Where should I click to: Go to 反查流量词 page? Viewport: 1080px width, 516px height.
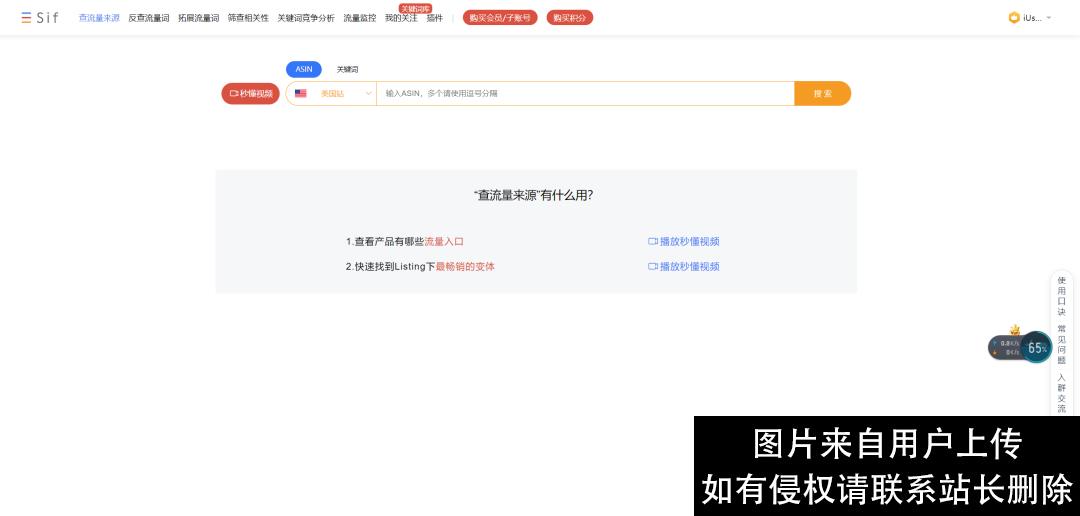pos(149,18)
